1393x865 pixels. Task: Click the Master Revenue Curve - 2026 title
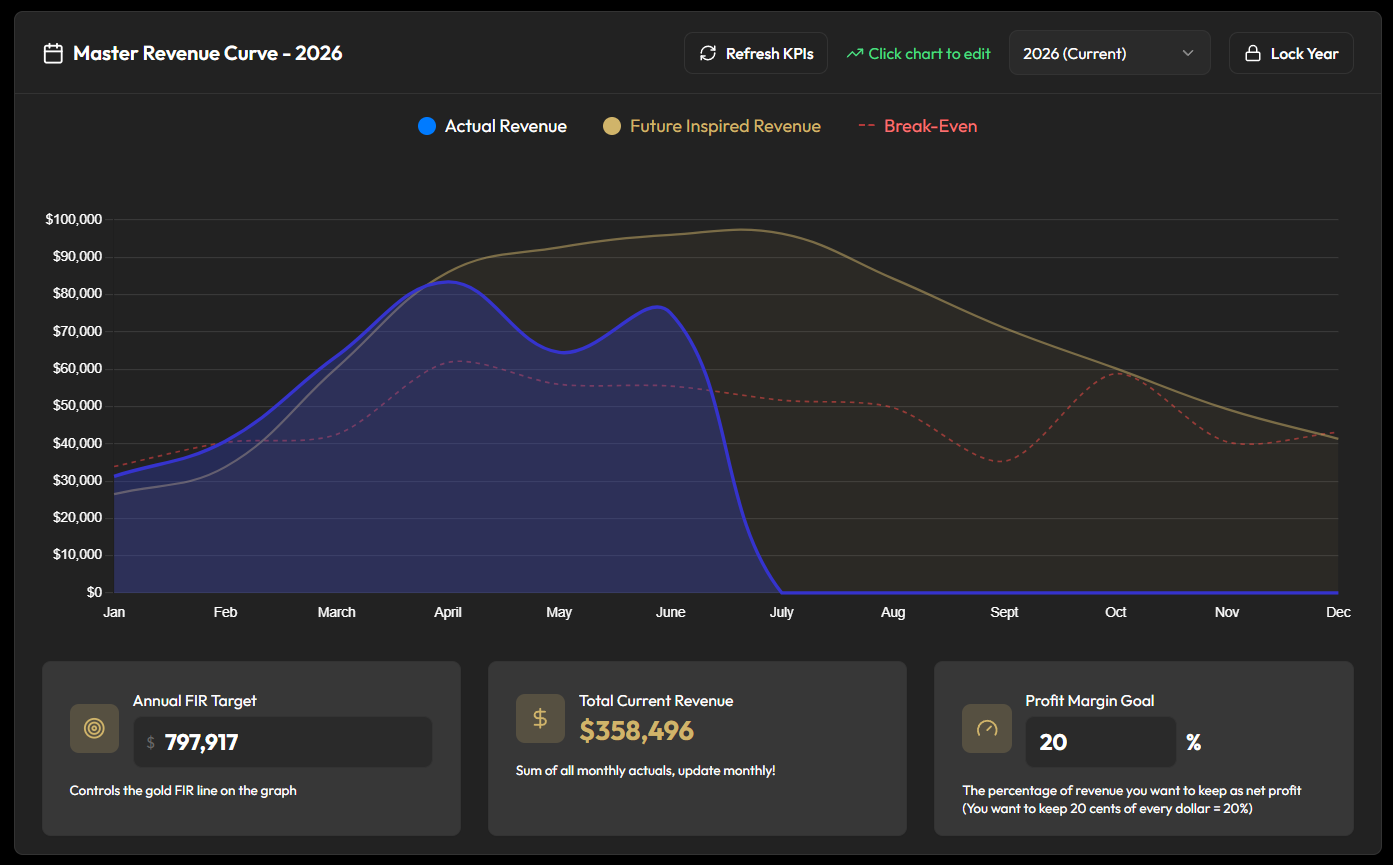tap(208, 53)
